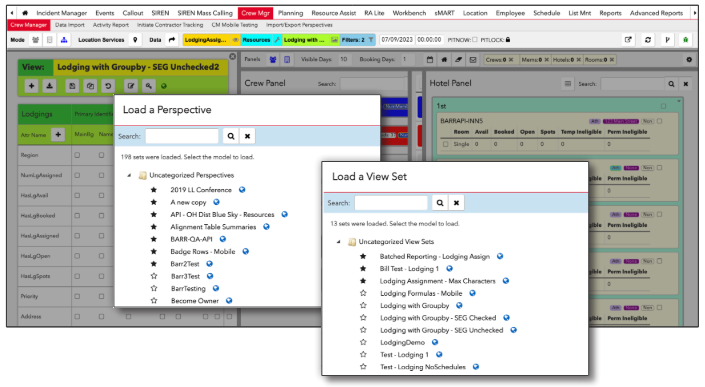Clear View Set search with X icon

456,203
